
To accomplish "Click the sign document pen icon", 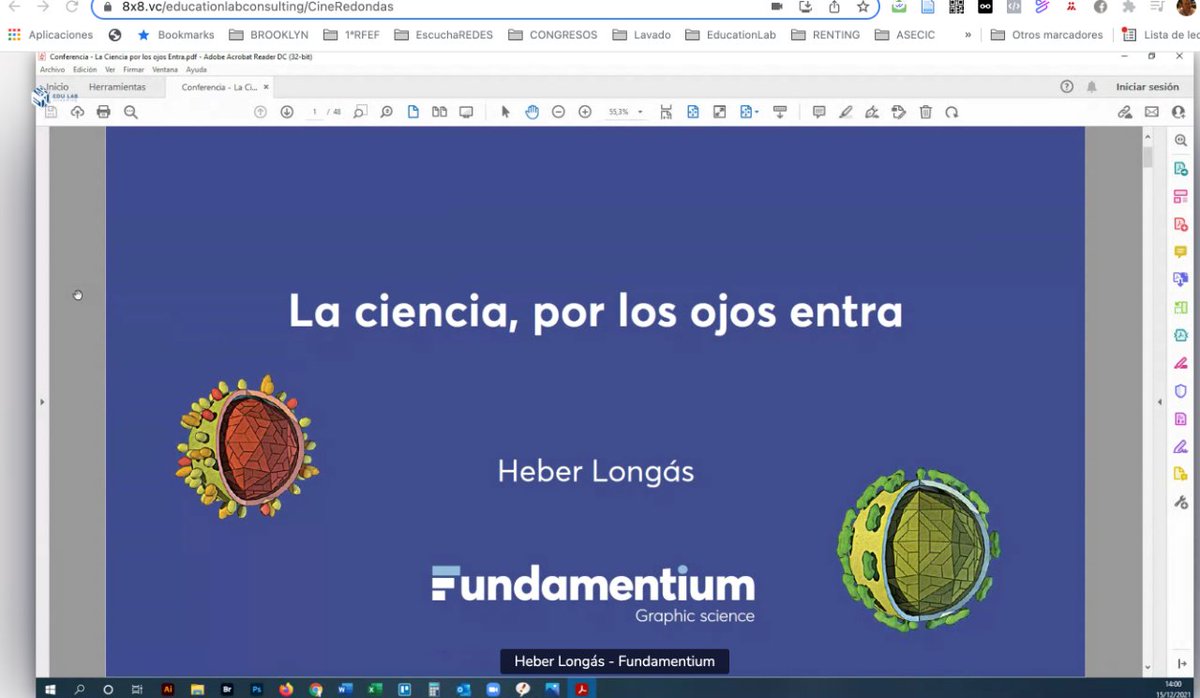I will point(872,112).
